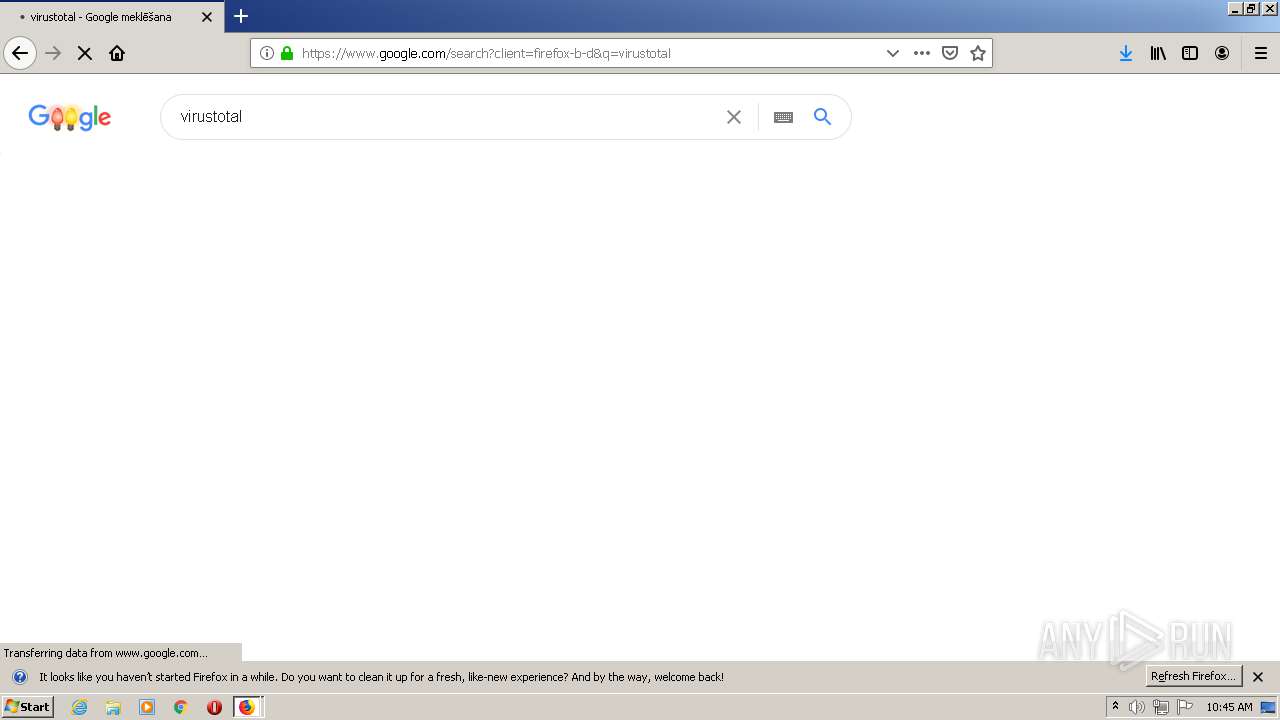Click 'Transferring data from www.google.com' status text
Image resolution: width=1280 pixels, height=720 pixels.
(106, 653)
